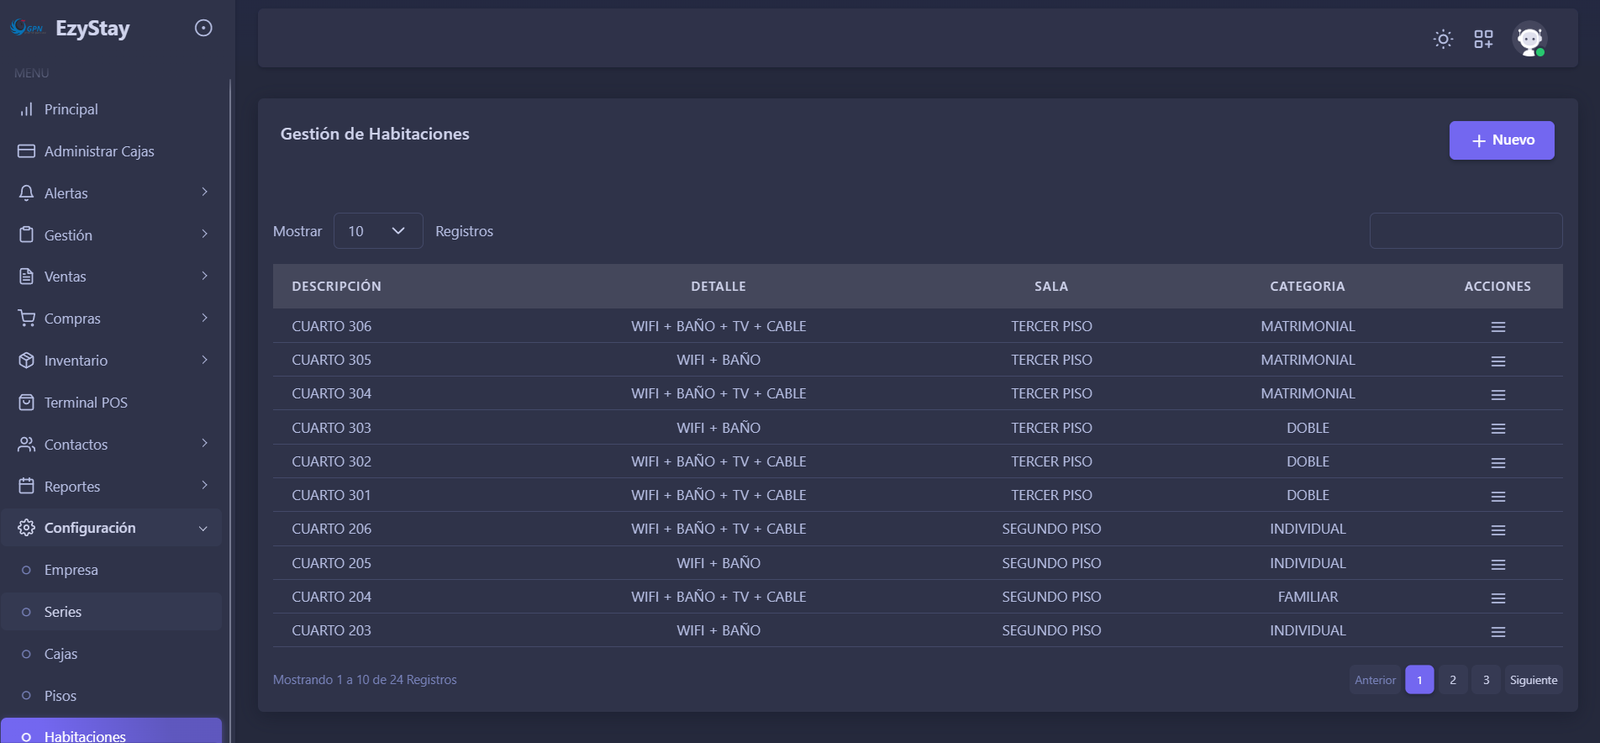Viewport: 1600px width, 743px height.
Task: Toggle the light/dark theme sun icon
Action: click(1442, 39)
